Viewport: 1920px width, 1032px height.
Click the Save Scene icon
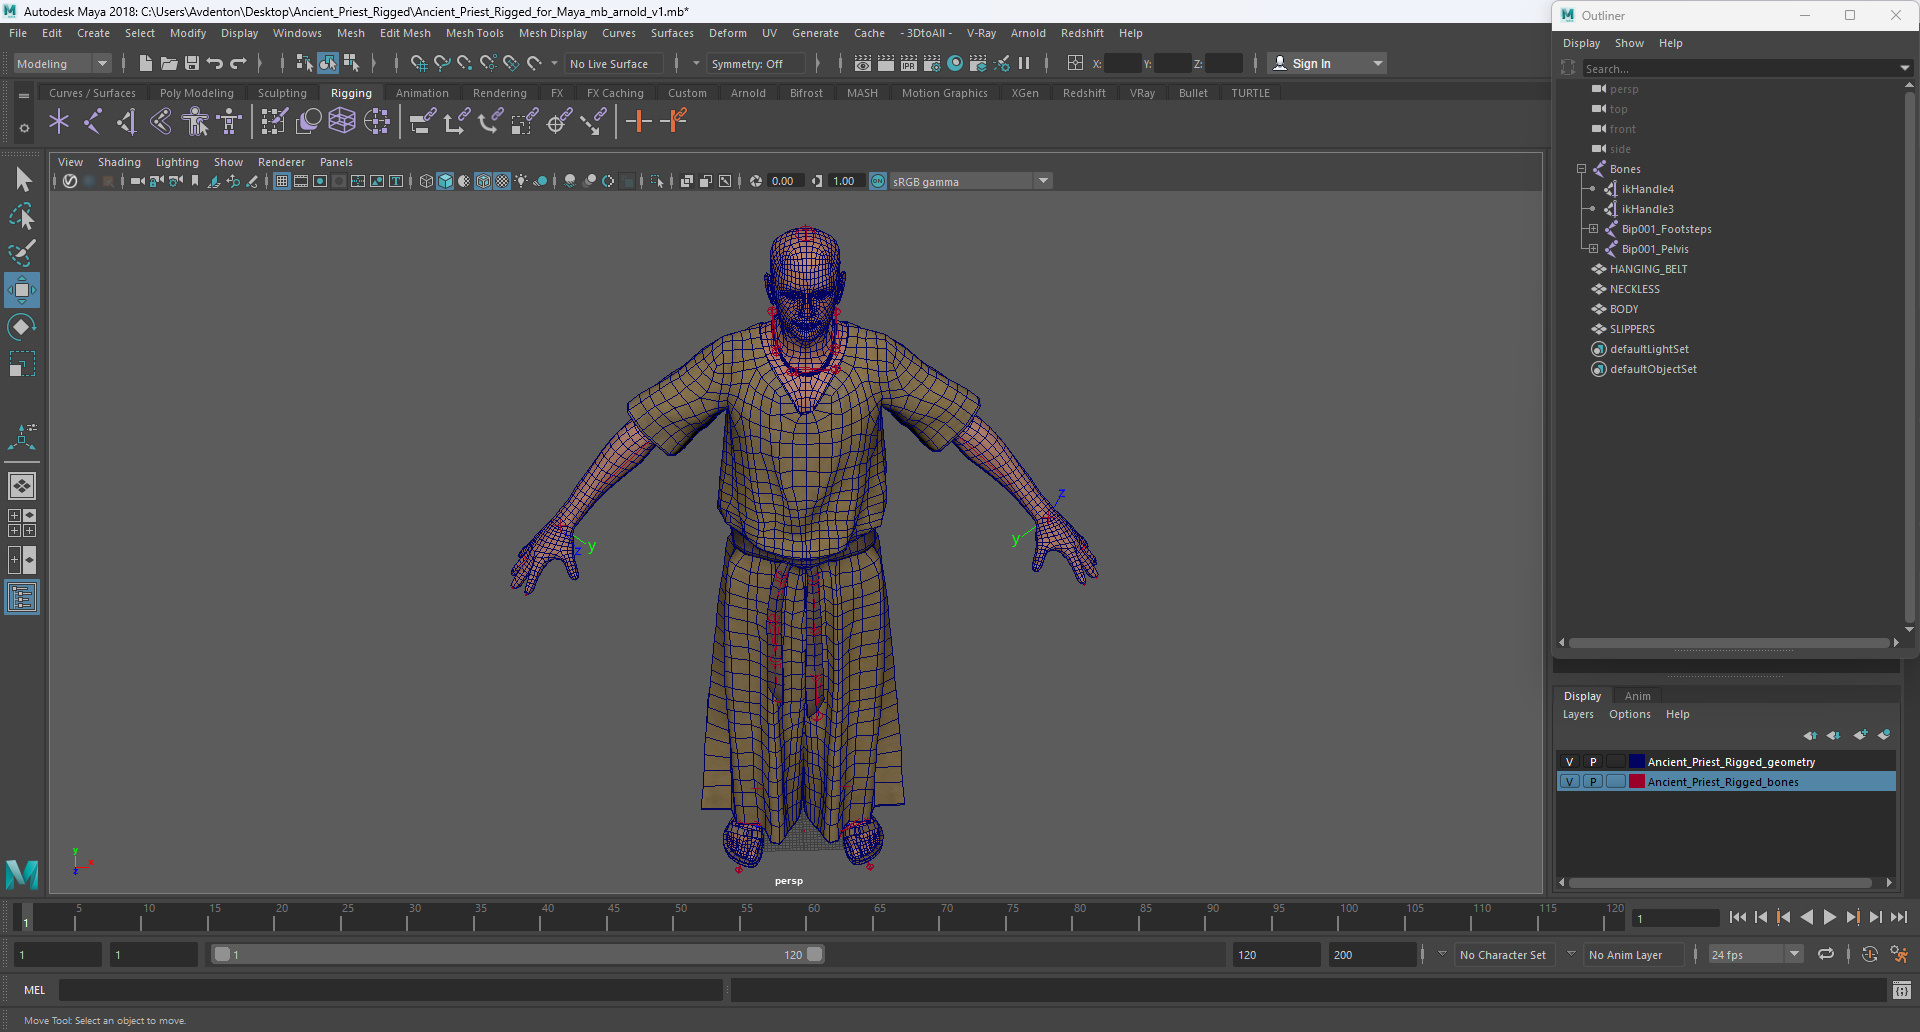click(192, 64)
